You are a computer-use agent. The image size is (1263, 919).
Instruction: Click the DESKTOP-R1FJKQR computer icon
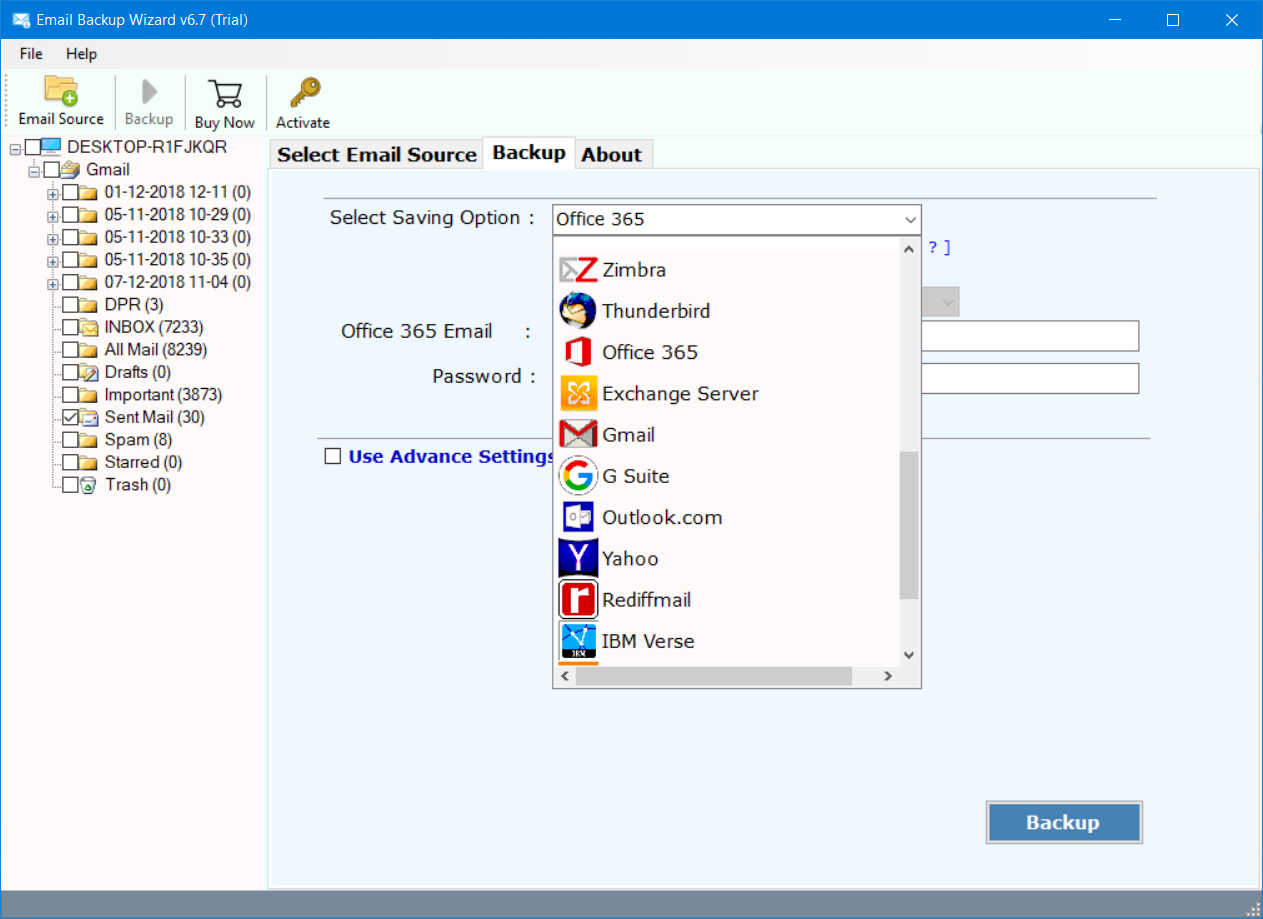(x=52, y=148)
